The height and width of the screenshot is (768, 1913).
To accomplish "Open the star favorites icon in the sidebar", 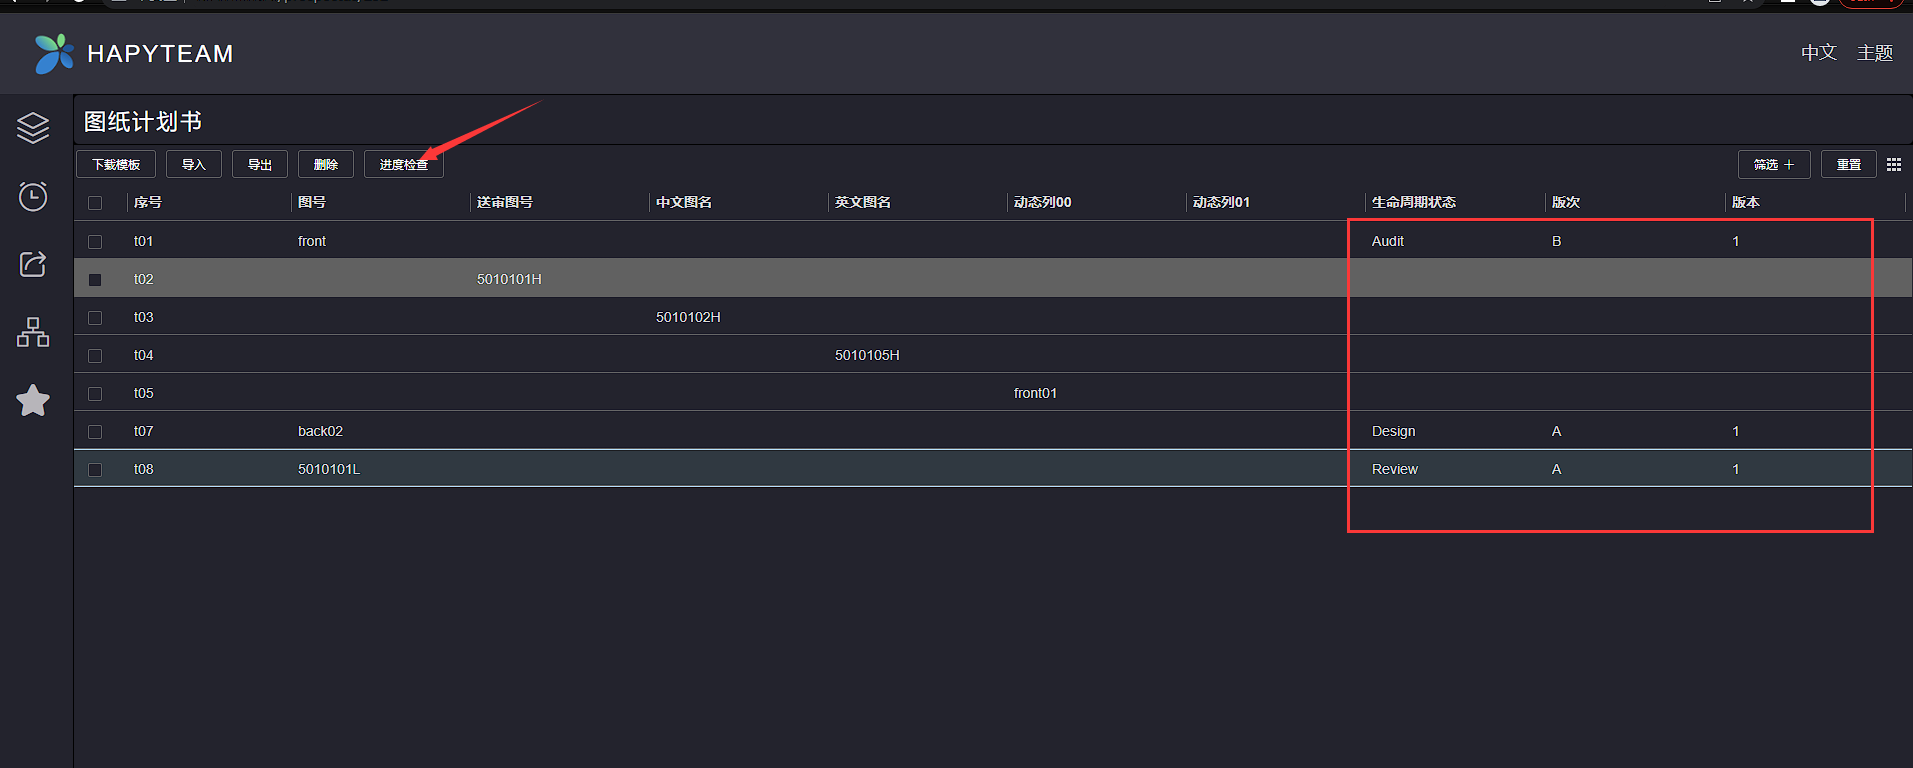I will (x=33, y=400).
